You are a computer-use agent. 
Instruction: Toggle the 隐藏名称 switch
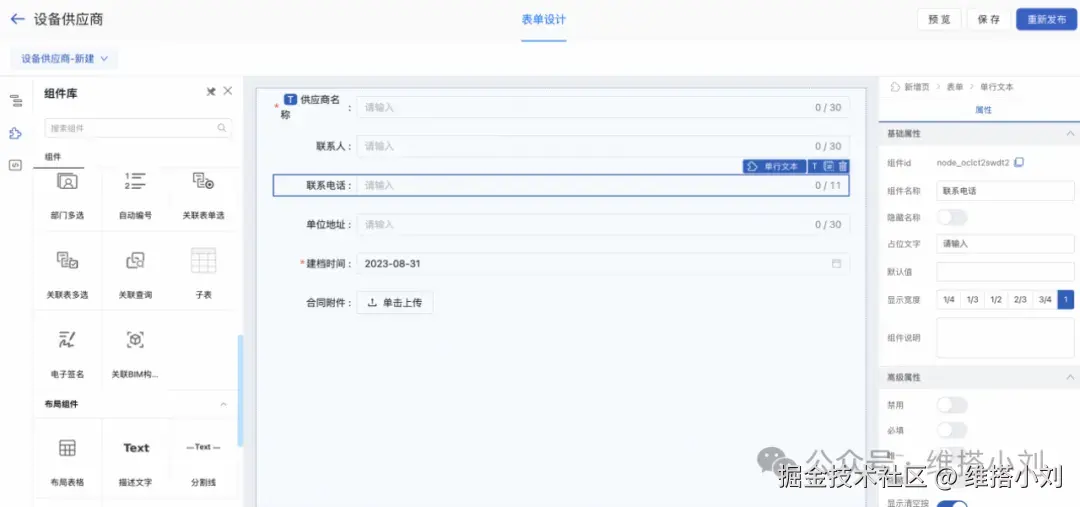[x=952, y=217]
